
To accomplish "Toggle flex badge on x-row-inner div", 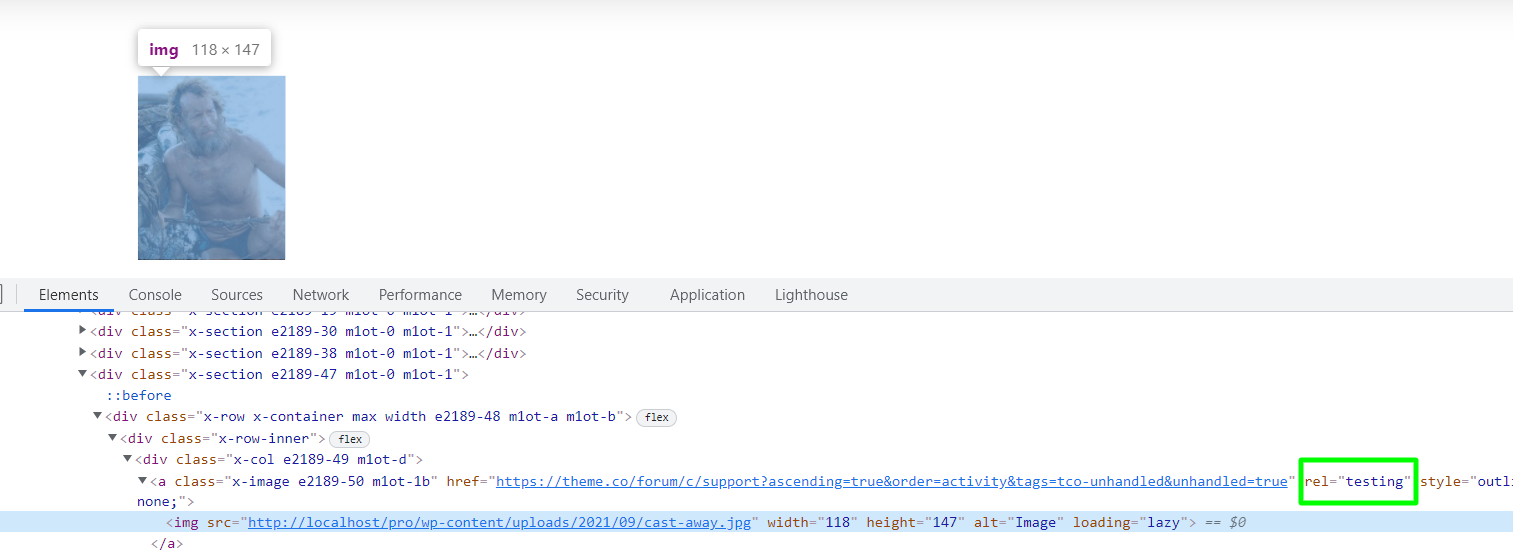I will click(350, 439).
